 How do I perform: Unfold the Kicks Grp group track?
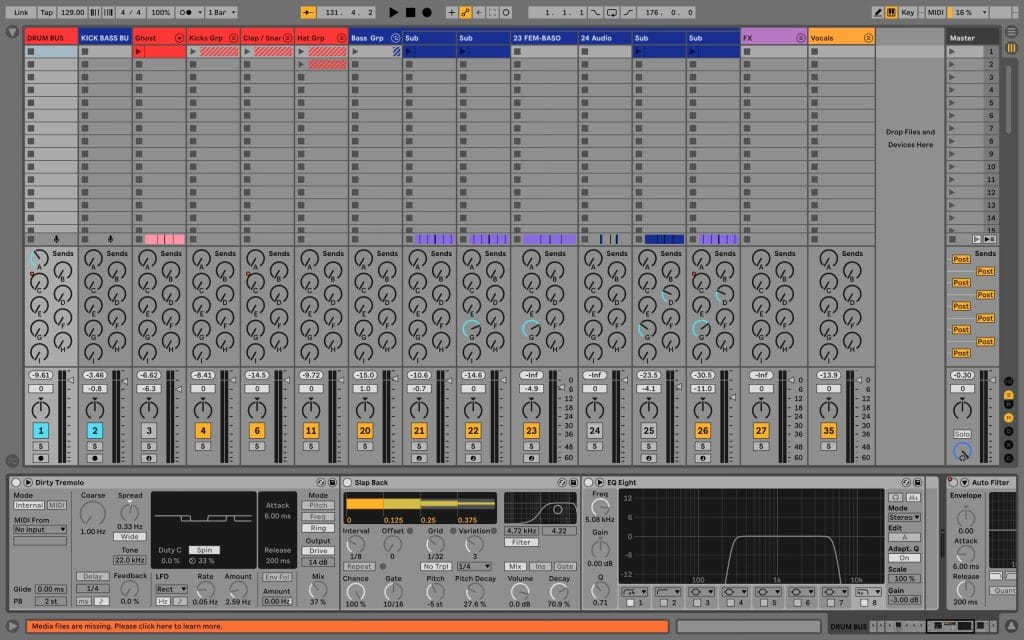coord(233,38)
